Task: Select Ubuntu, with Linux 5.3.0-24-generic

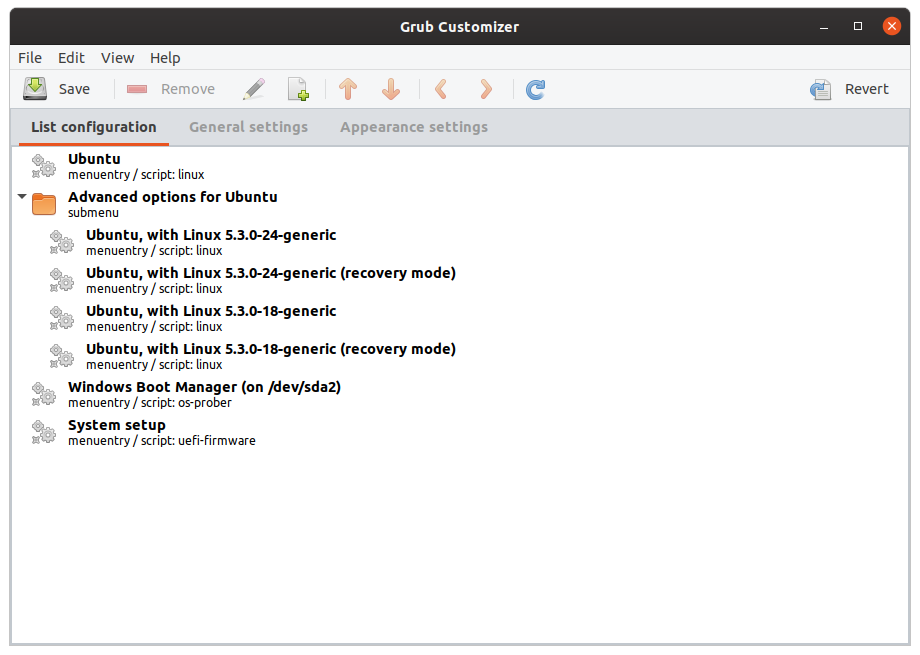Action: (x=460, y=242)
